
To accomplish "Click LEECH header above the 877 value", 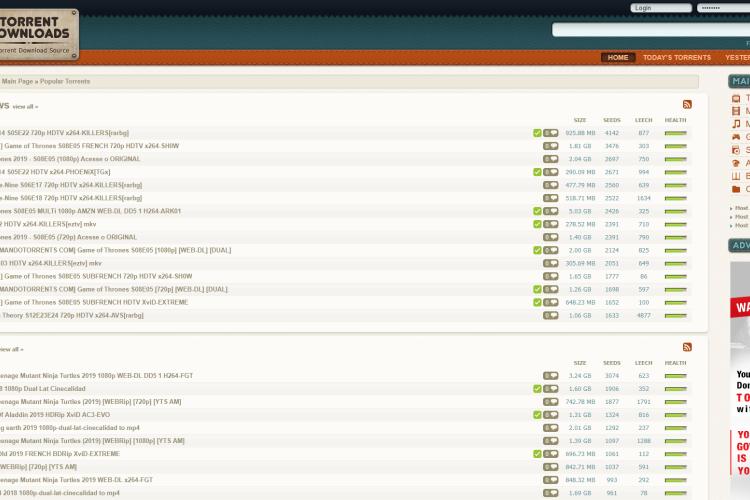I will (643, 120).
